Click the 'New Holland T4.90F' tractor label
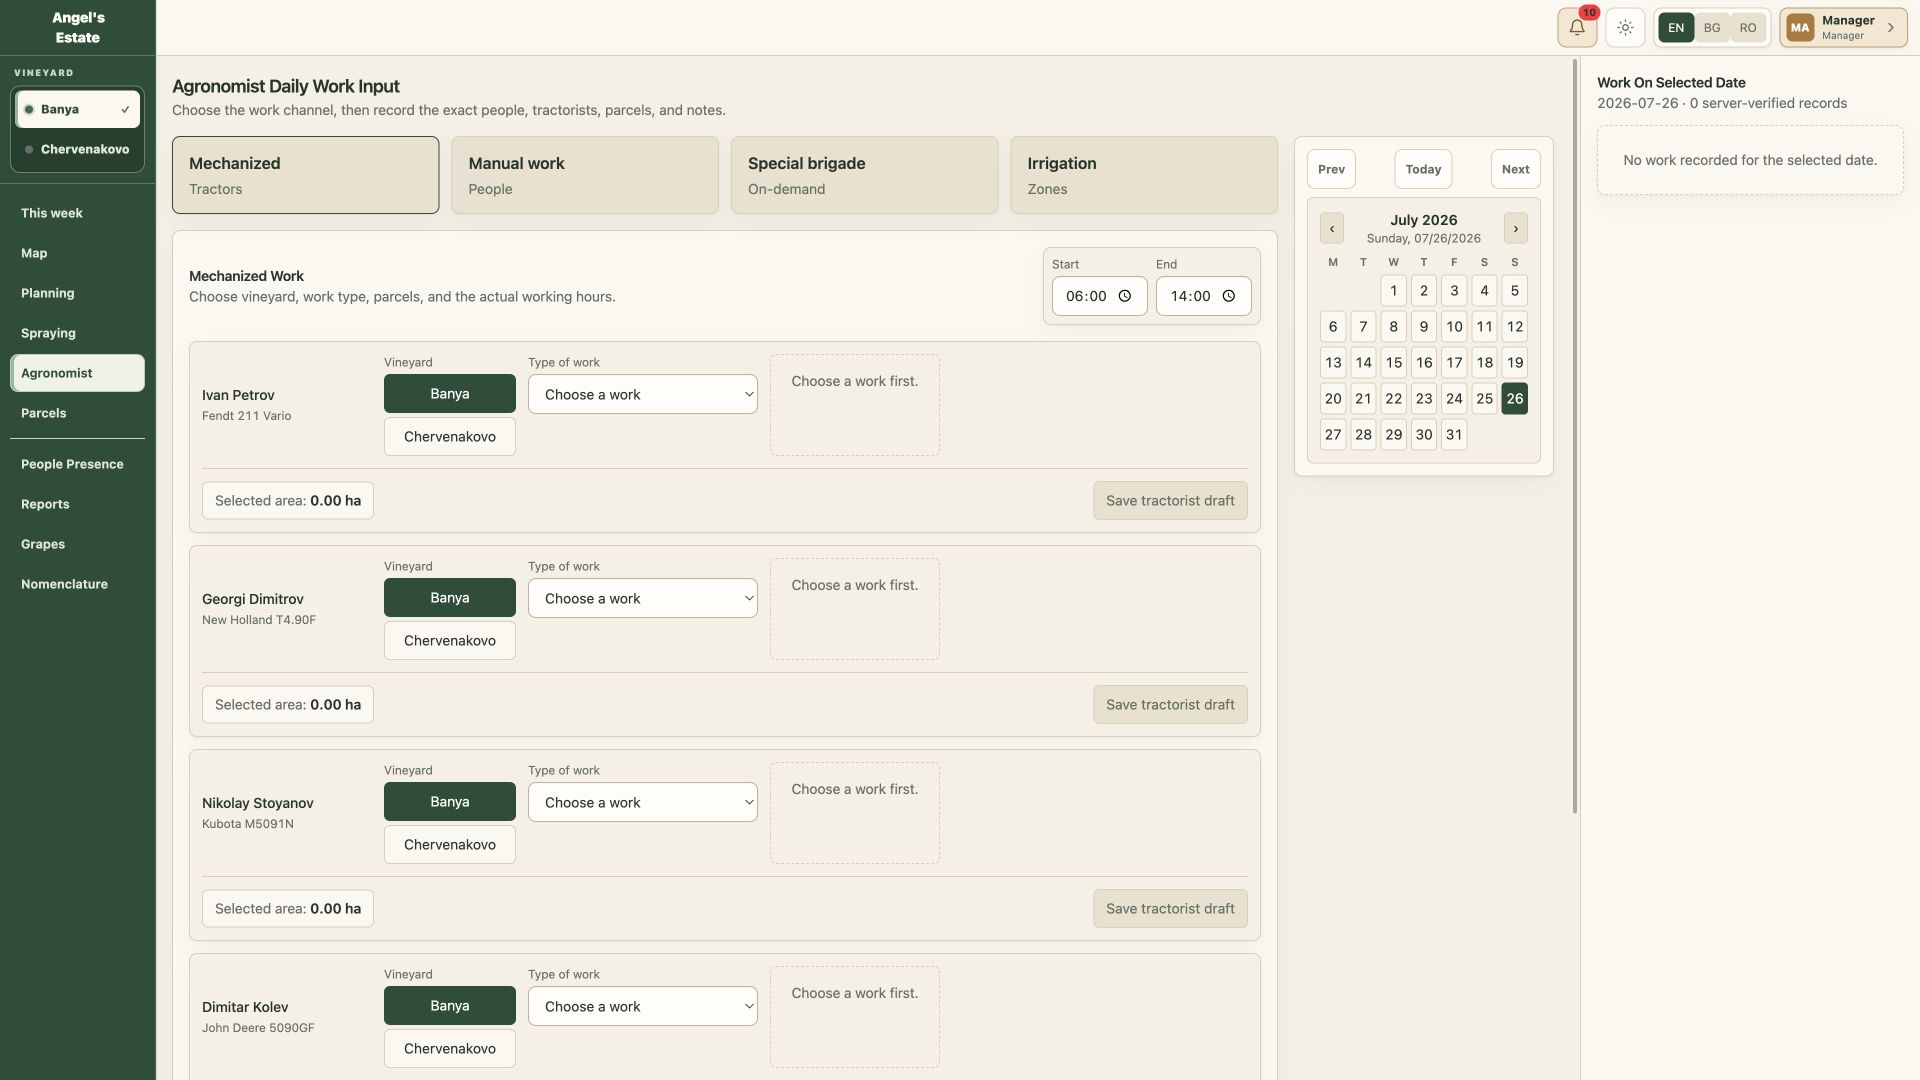 coord(258,620)
